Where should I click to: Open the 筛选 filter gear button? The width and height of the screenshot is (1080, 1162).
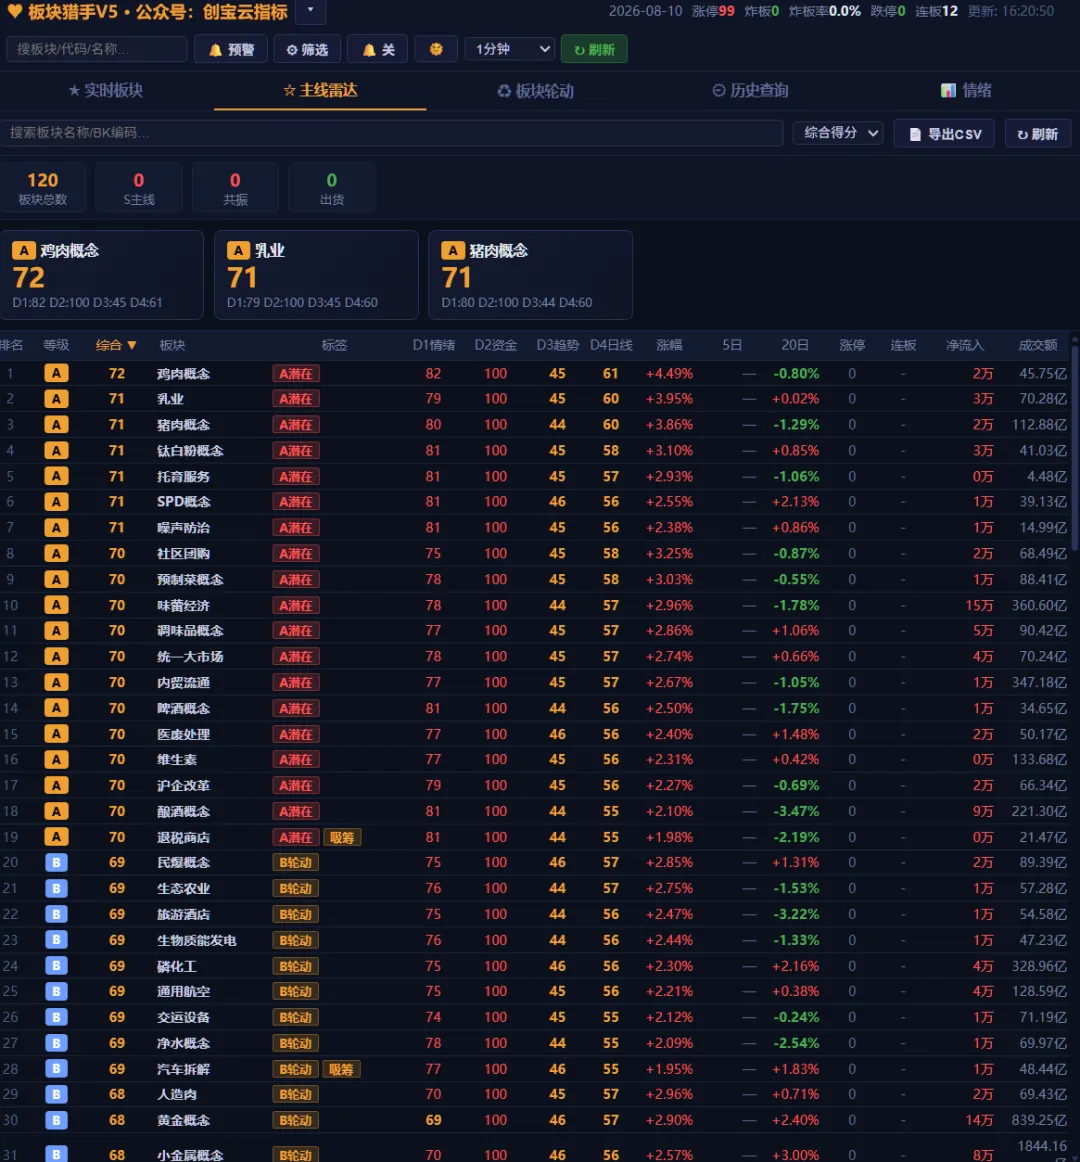pyautogui.click(x=307, y=50)
